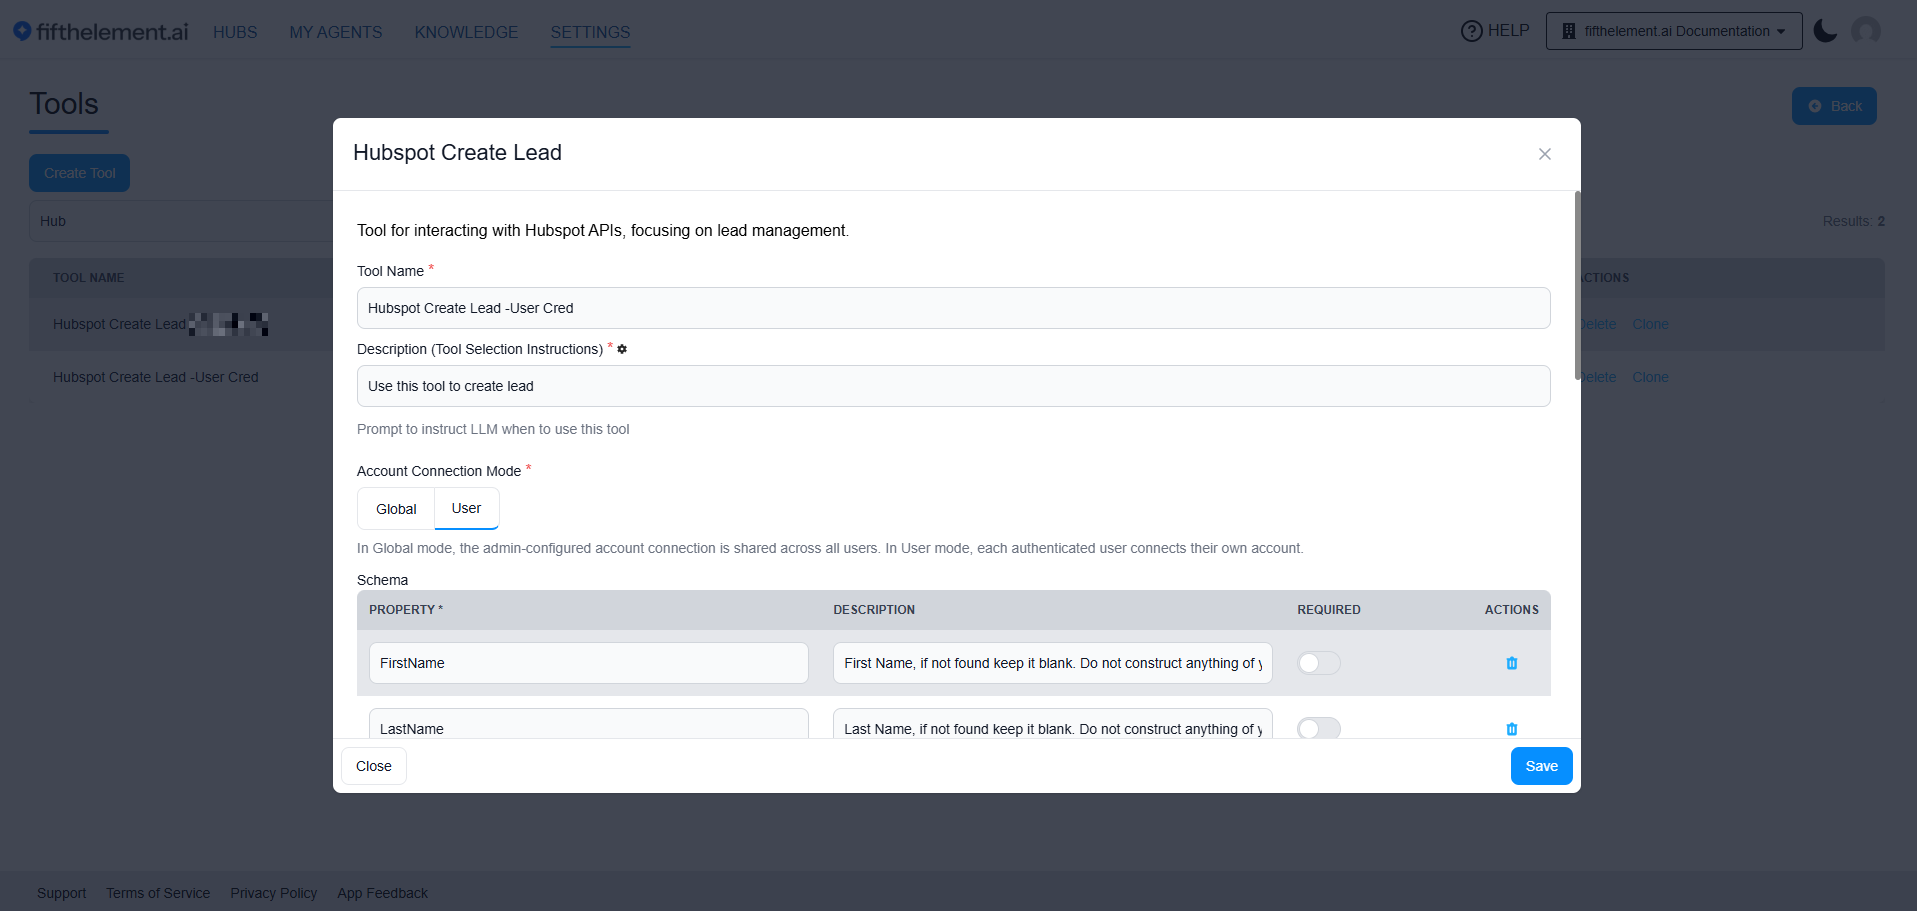This screenshot has height=911, width=1917.
Task: Click the dialog vertical scrollbar
Action: click(x=1577, y=285)
